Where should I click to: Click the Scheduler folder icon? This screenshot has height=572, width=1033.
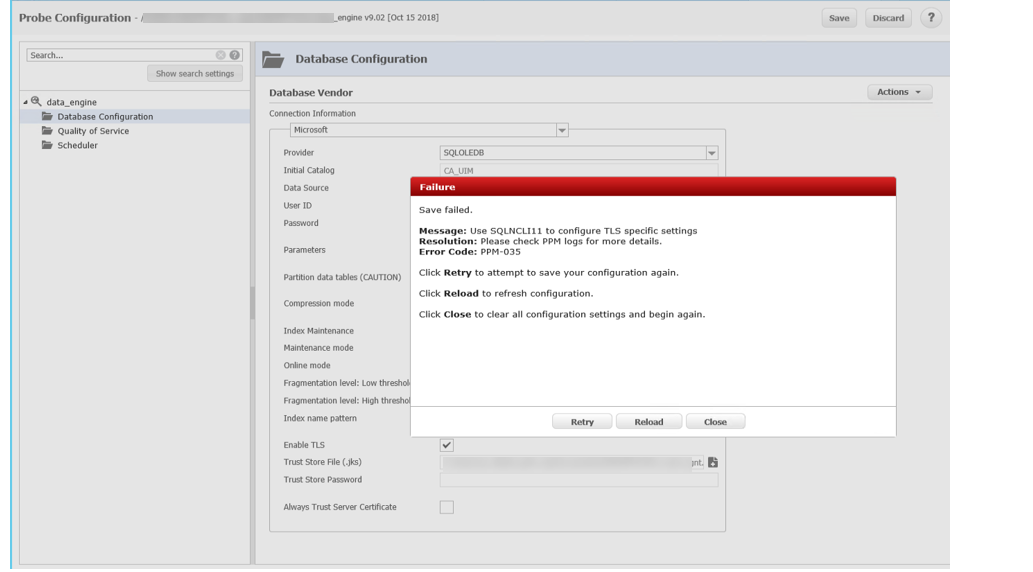tap(47, 145)
